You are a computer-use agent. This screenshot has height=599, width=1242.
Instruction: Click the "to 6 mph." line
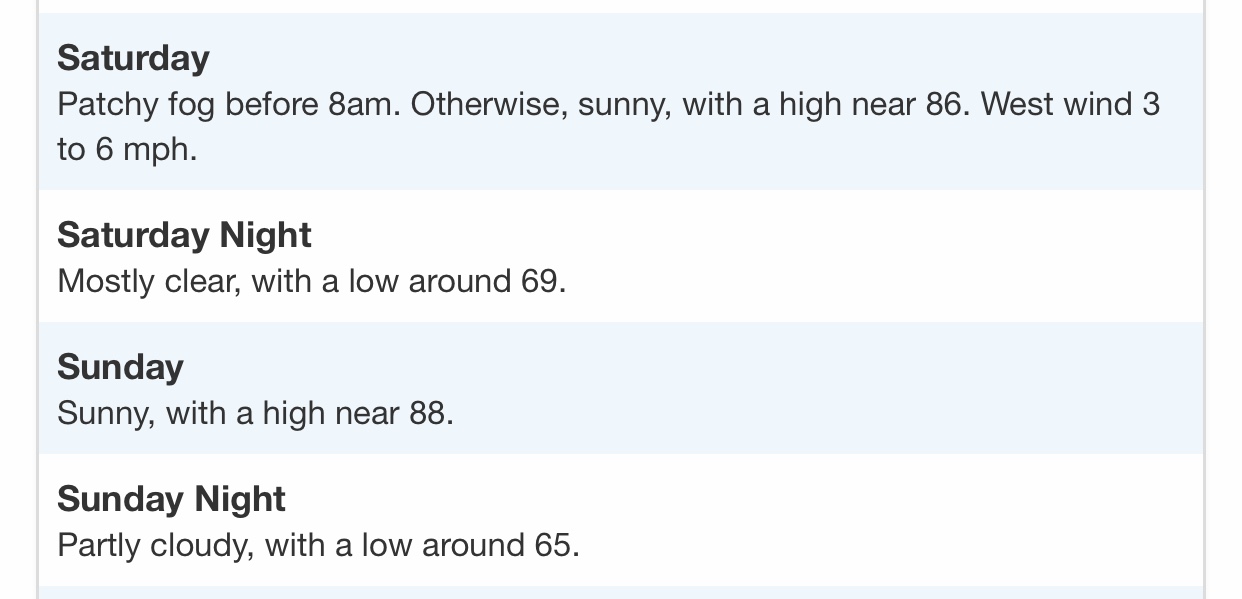[x=127, y=149]
